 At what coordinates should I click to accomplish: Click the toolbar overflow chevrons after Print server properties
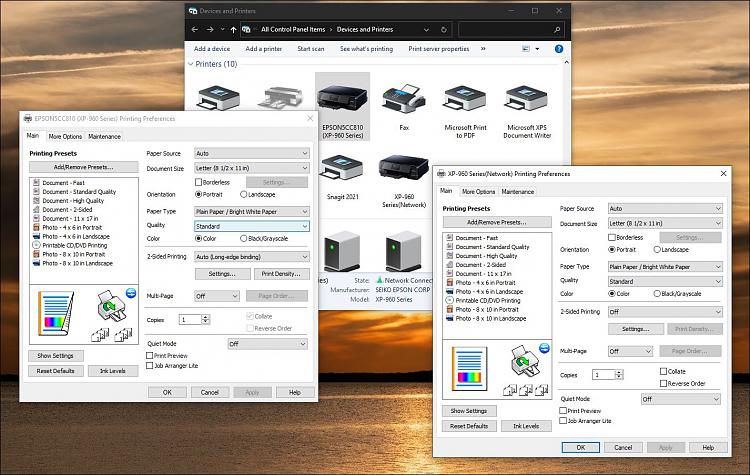point(483,49)
